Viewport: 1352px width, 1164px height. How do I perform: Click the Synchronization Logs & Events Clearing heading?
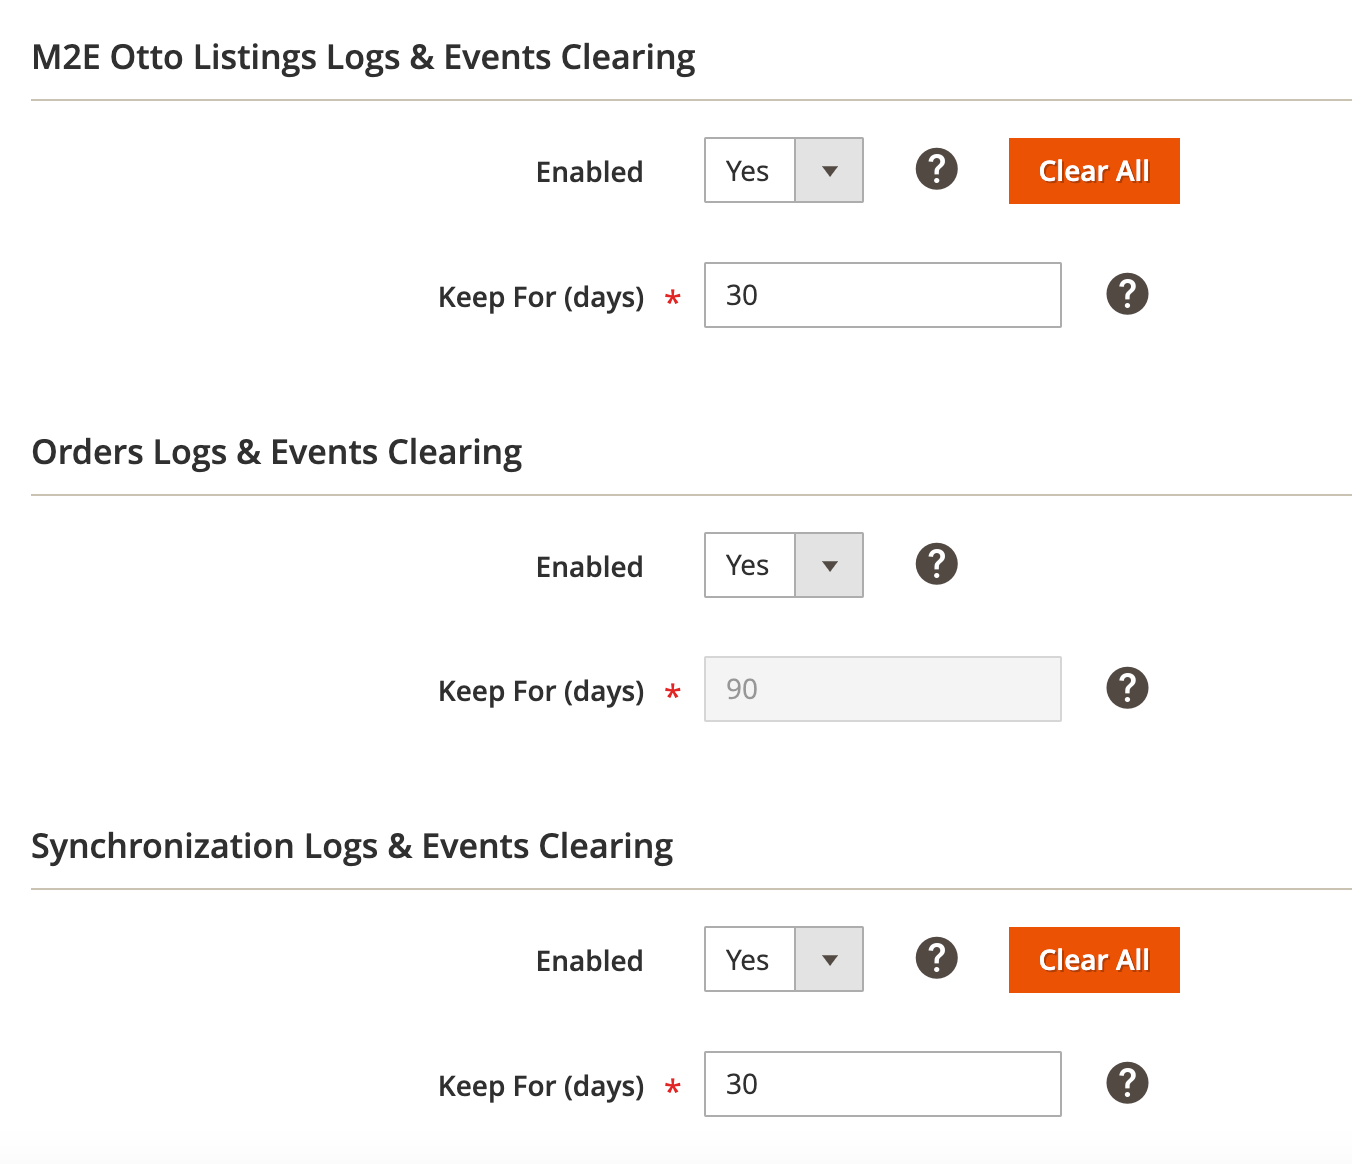352,846
